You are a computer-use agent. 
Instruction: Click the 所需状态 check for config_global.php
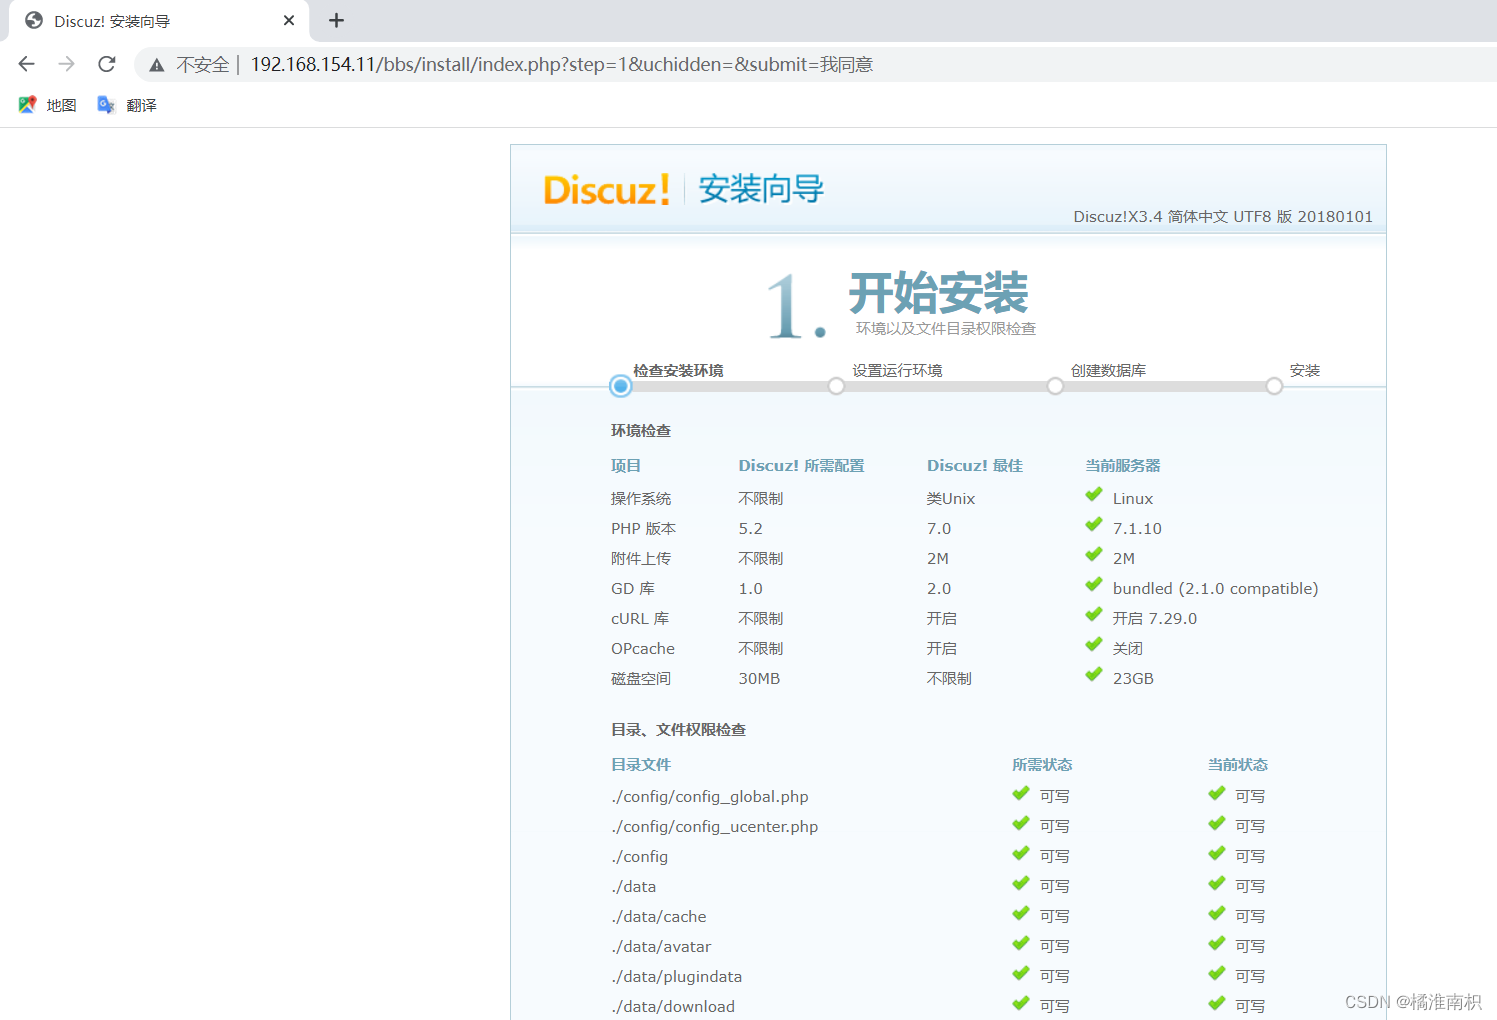1021,793
